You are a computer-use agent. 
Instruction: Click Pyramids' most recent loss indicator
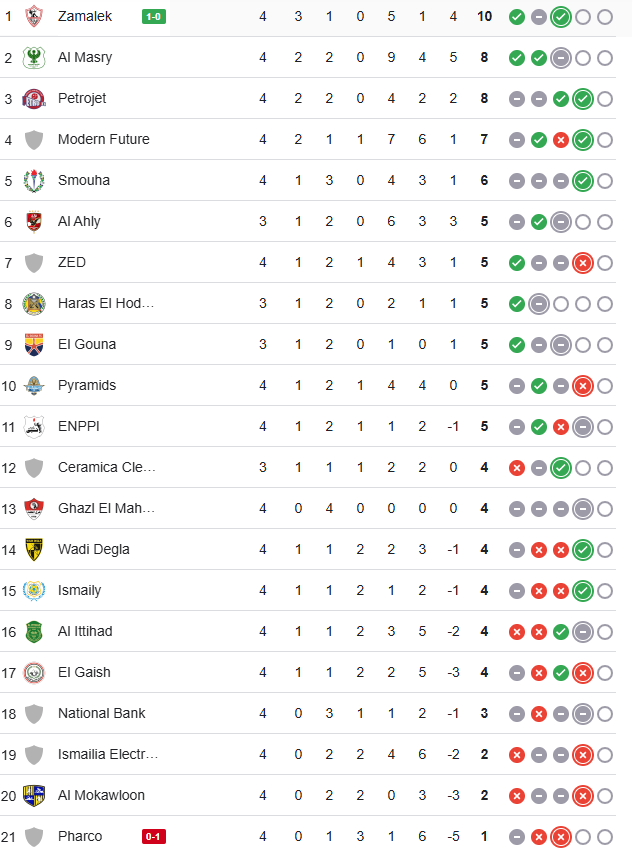(583, 386)
